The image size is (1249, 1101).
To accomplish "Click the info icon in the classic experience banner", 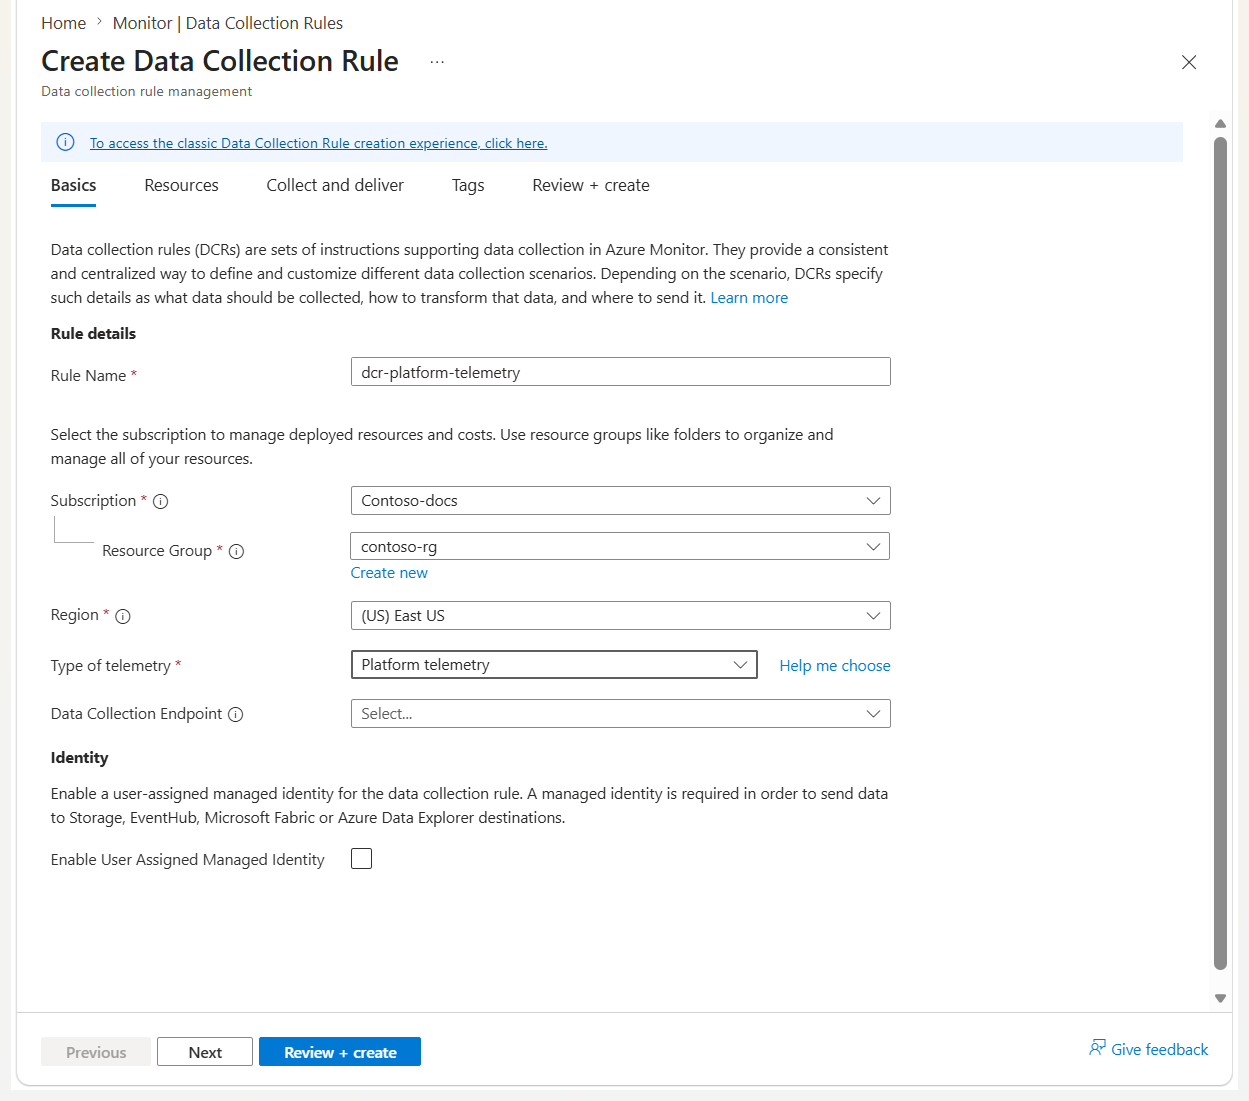I will [65, 142].
